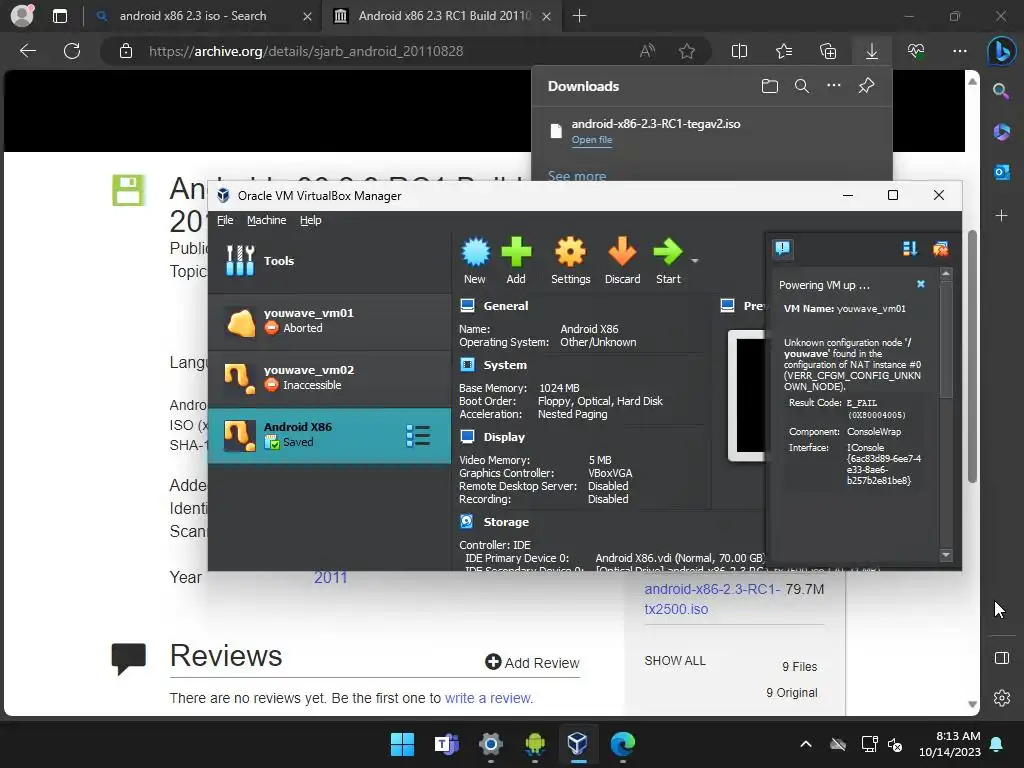The height and width of the screenshot is (768, 1024).
Task: Select youwave_vm02 inaccessible machine
Action: point(329,378)
